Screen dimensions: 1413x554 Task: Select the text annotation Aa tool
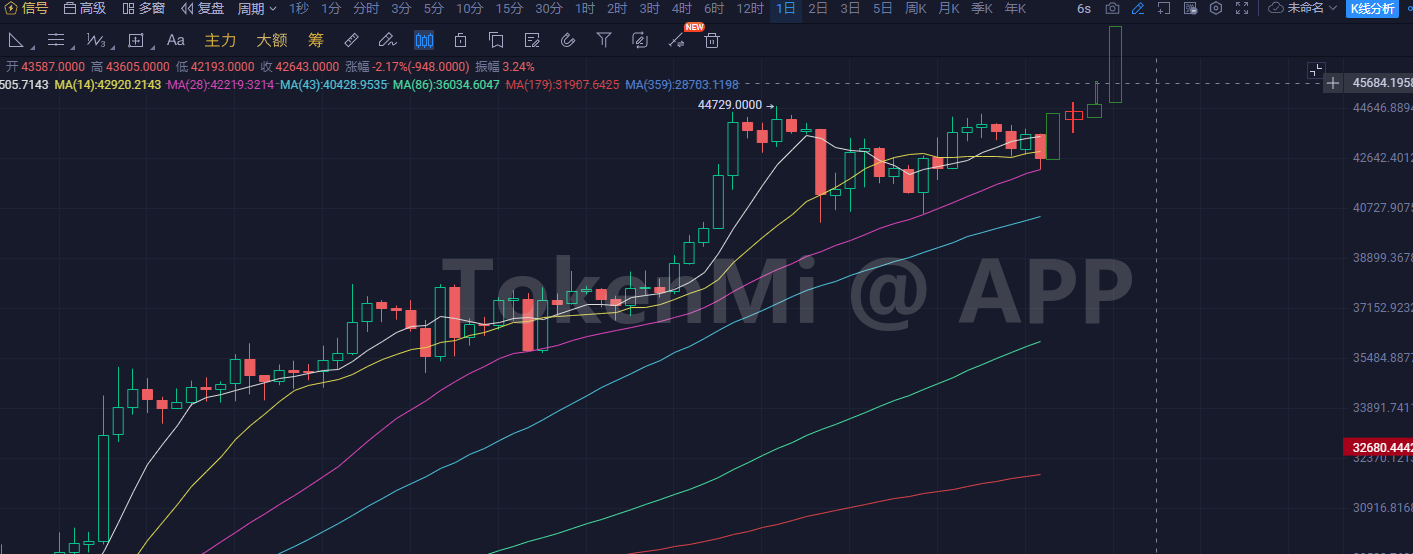(x=175, y=41)
